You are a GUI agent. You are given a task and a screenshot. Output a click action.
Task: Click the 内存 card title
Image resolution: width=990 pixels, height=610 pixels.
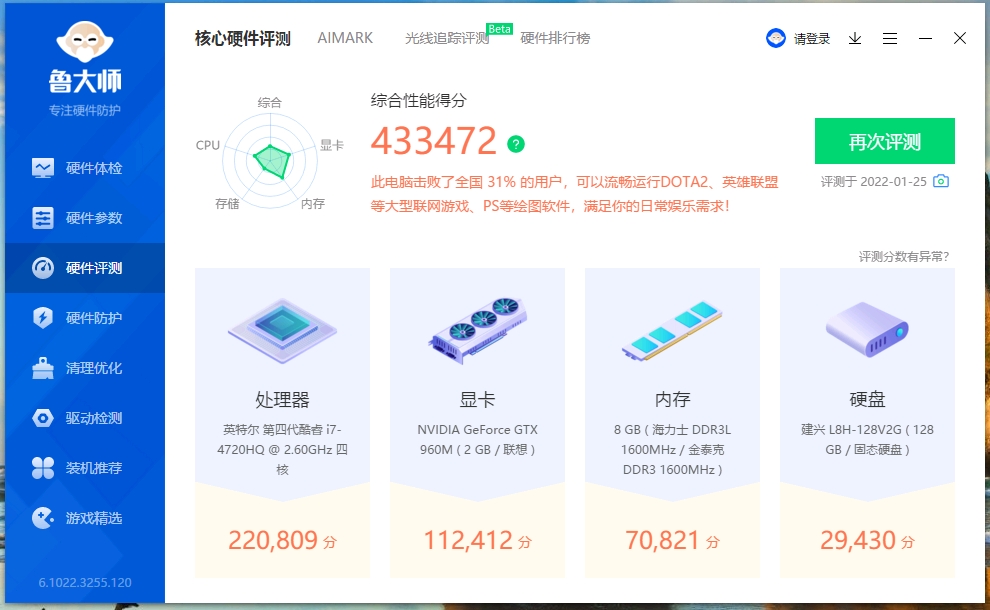672,400
